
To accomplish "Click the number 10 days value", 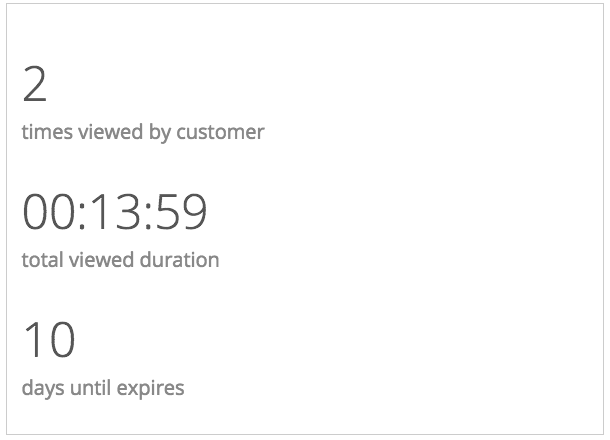I will [x=49, y=340].
